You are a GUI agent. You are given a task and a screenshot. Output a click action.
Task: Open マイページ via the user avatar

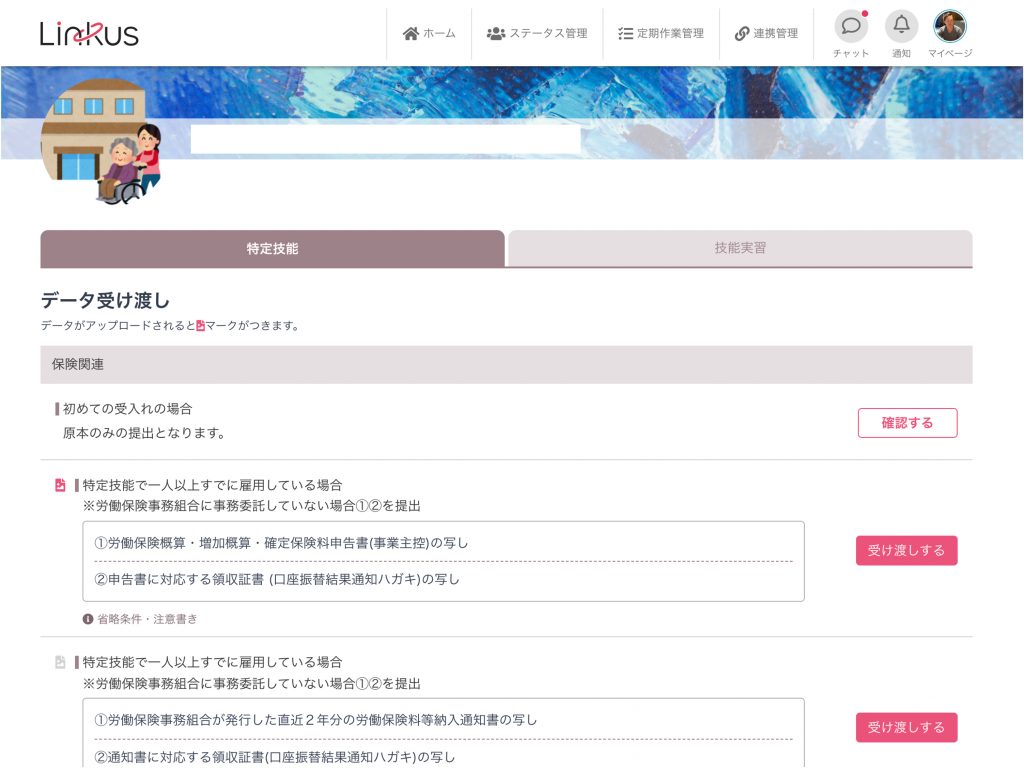[949, 26]
